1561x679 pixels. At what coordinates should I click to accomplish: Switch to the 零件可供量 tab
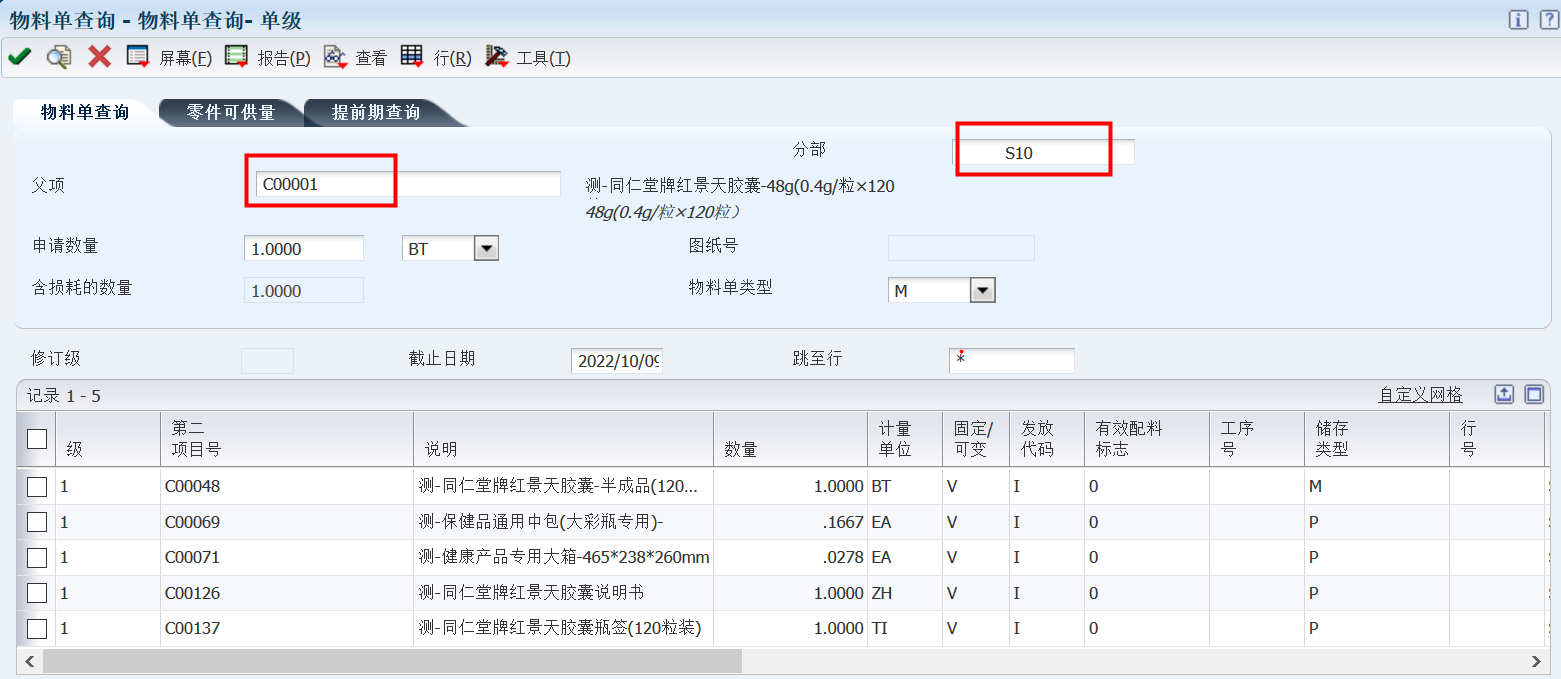pyautogui.click(x=231, y=112)
